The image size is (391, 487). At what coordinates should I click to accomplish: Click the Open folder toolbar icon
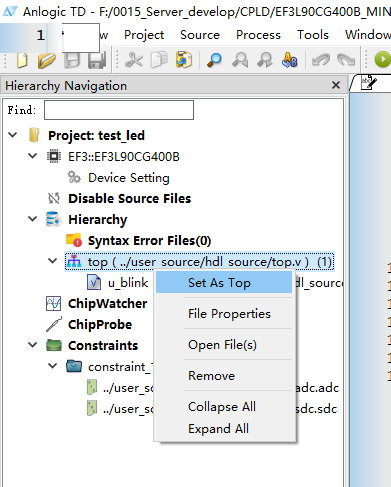[x=46, y=61]
